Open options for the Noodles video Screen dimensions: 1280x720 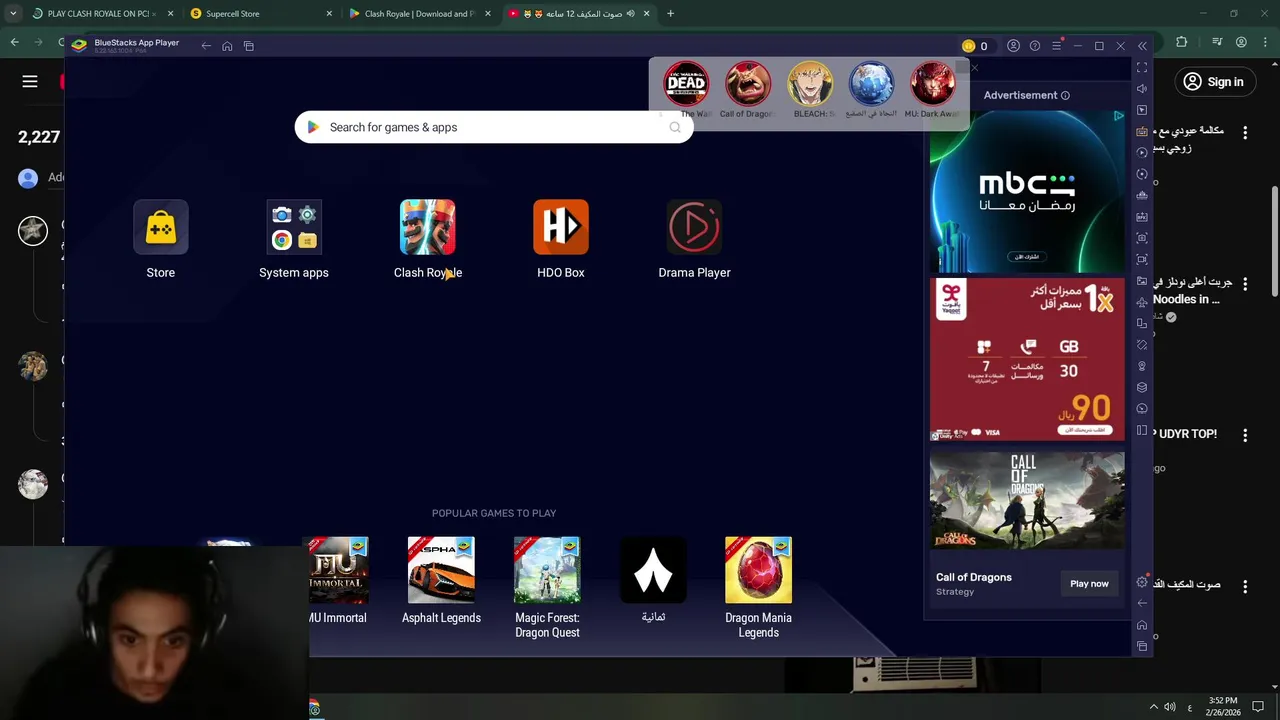1245,284
